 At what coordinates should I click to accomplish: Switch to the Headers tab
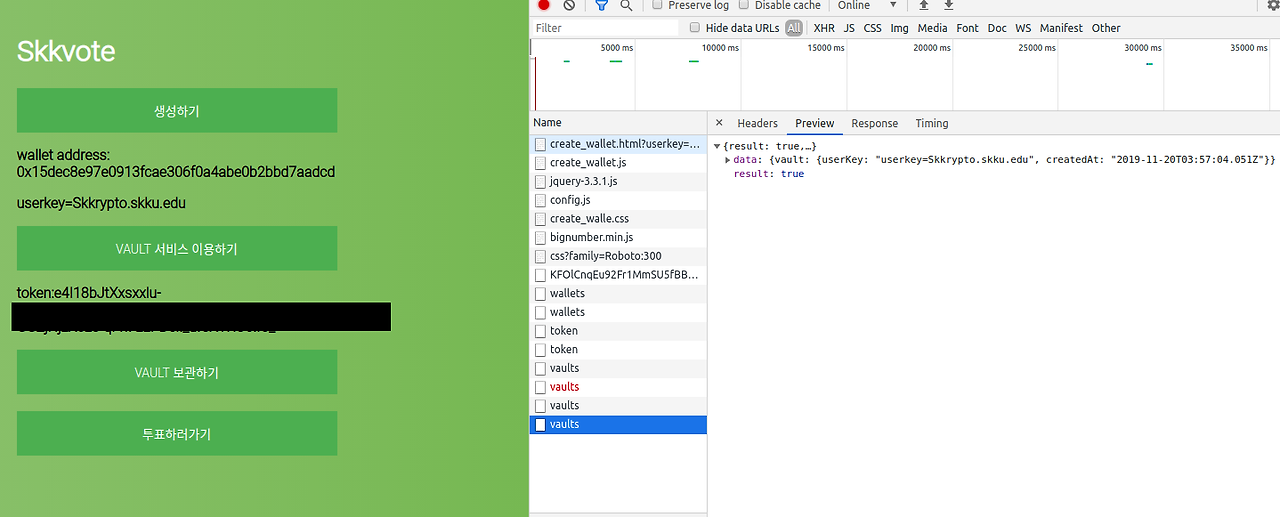(757, 123)
